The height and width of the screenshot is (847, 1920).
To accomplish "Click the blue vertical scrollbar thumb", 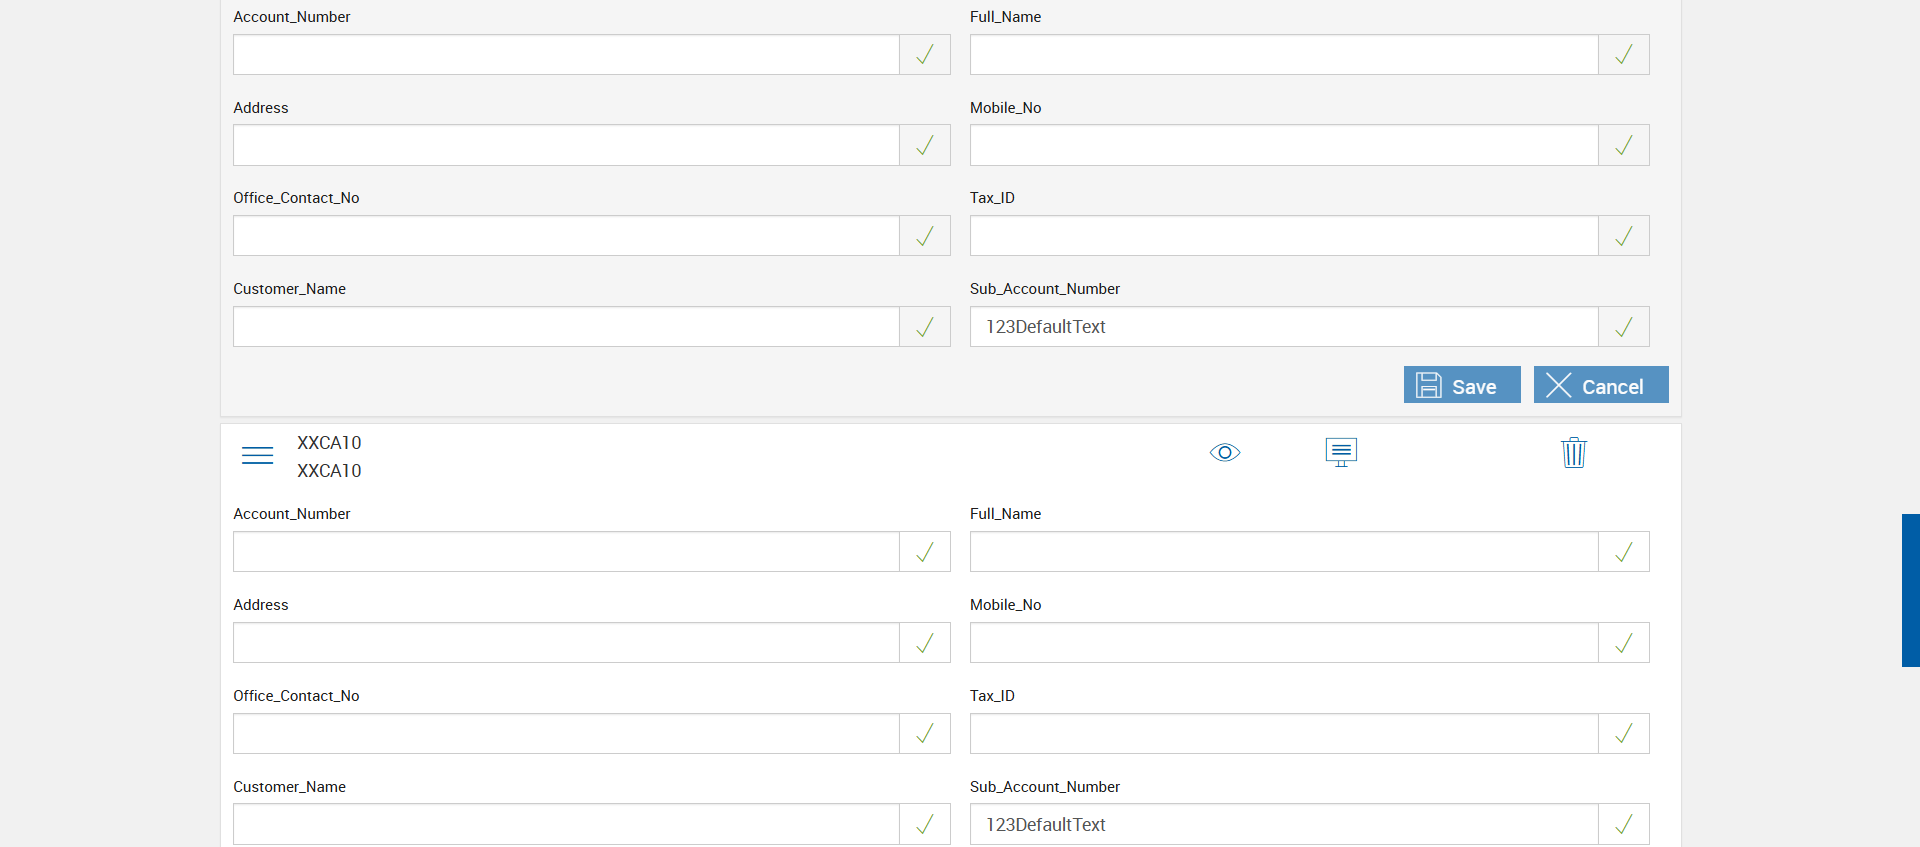I will (x=1910, y=590).
